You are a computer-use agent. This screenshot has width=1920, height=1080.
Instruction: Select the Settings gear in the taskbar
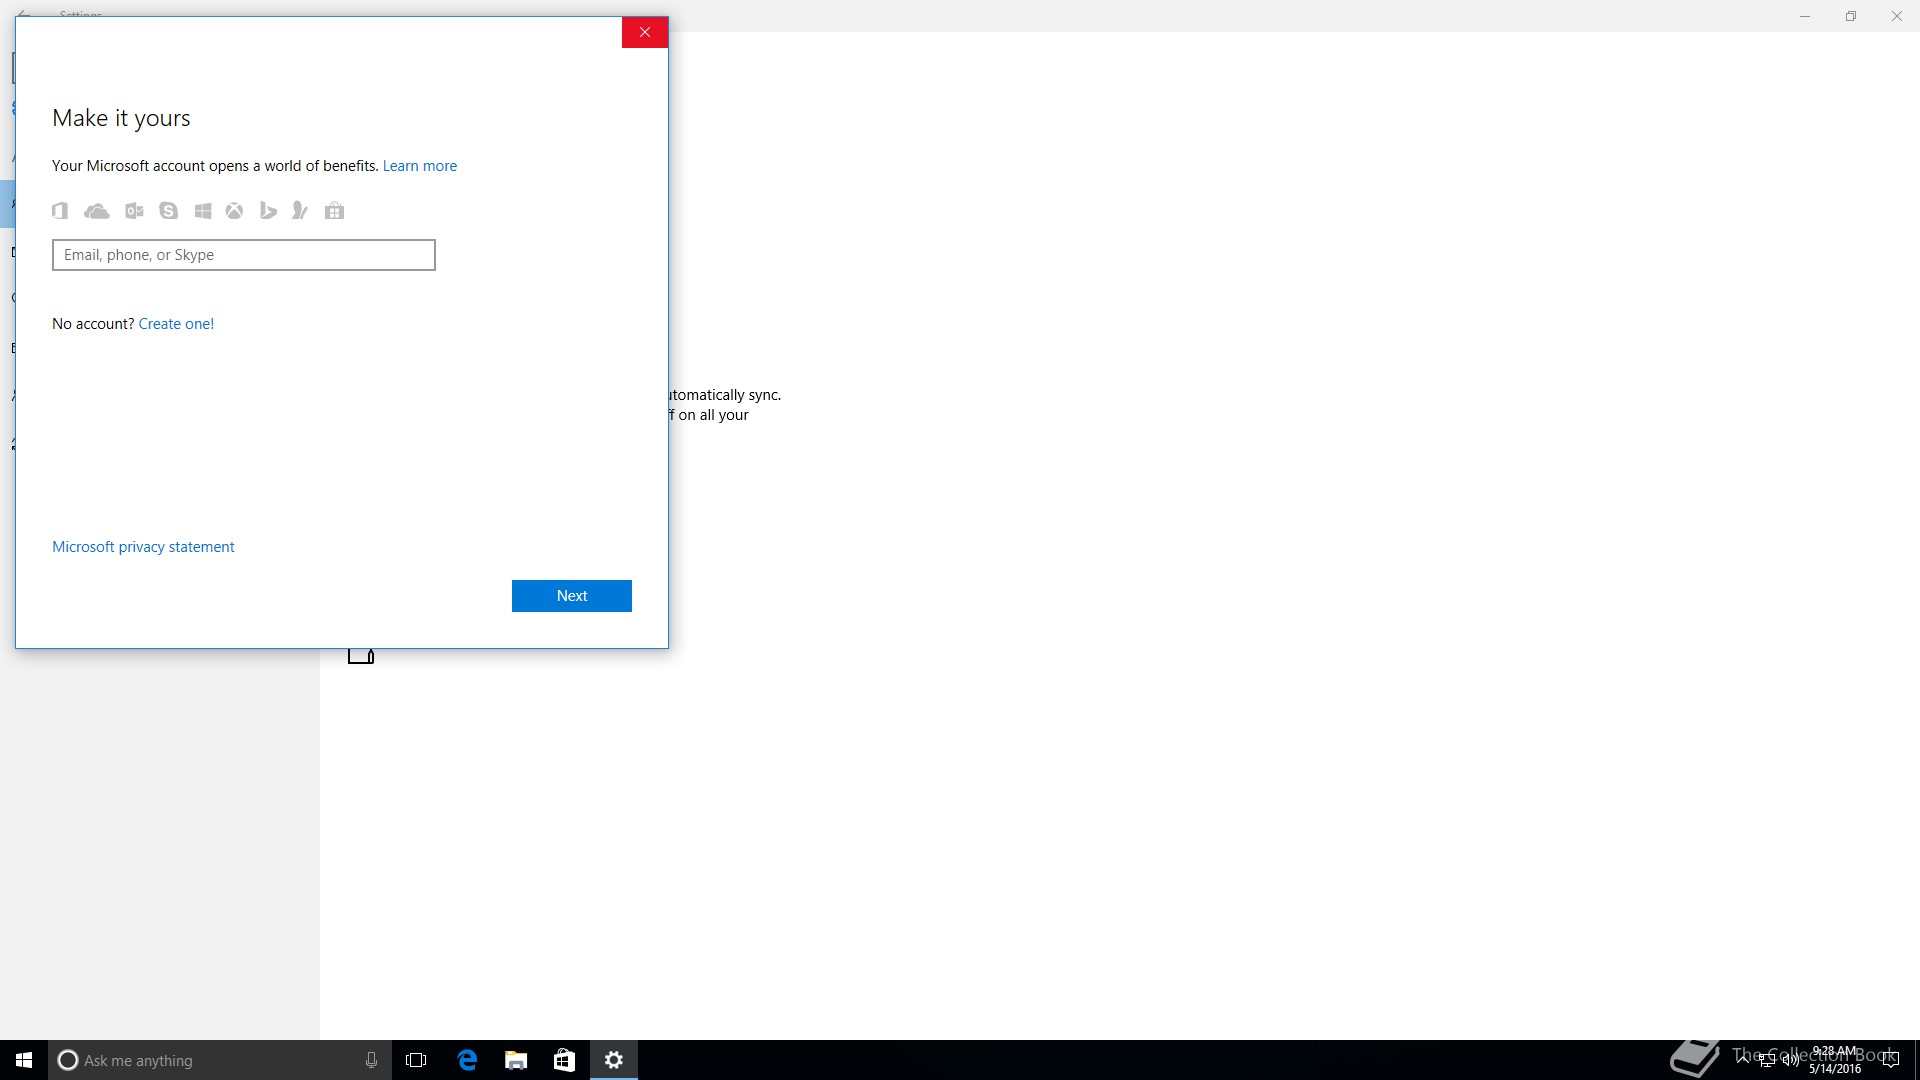(x=614, y=1060)
